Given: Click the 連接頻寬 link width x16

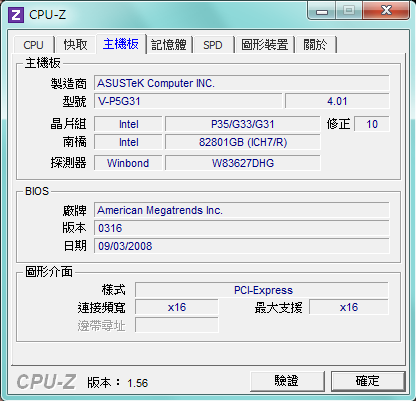Looking at the screenshot, I should (x=177, y=307).
